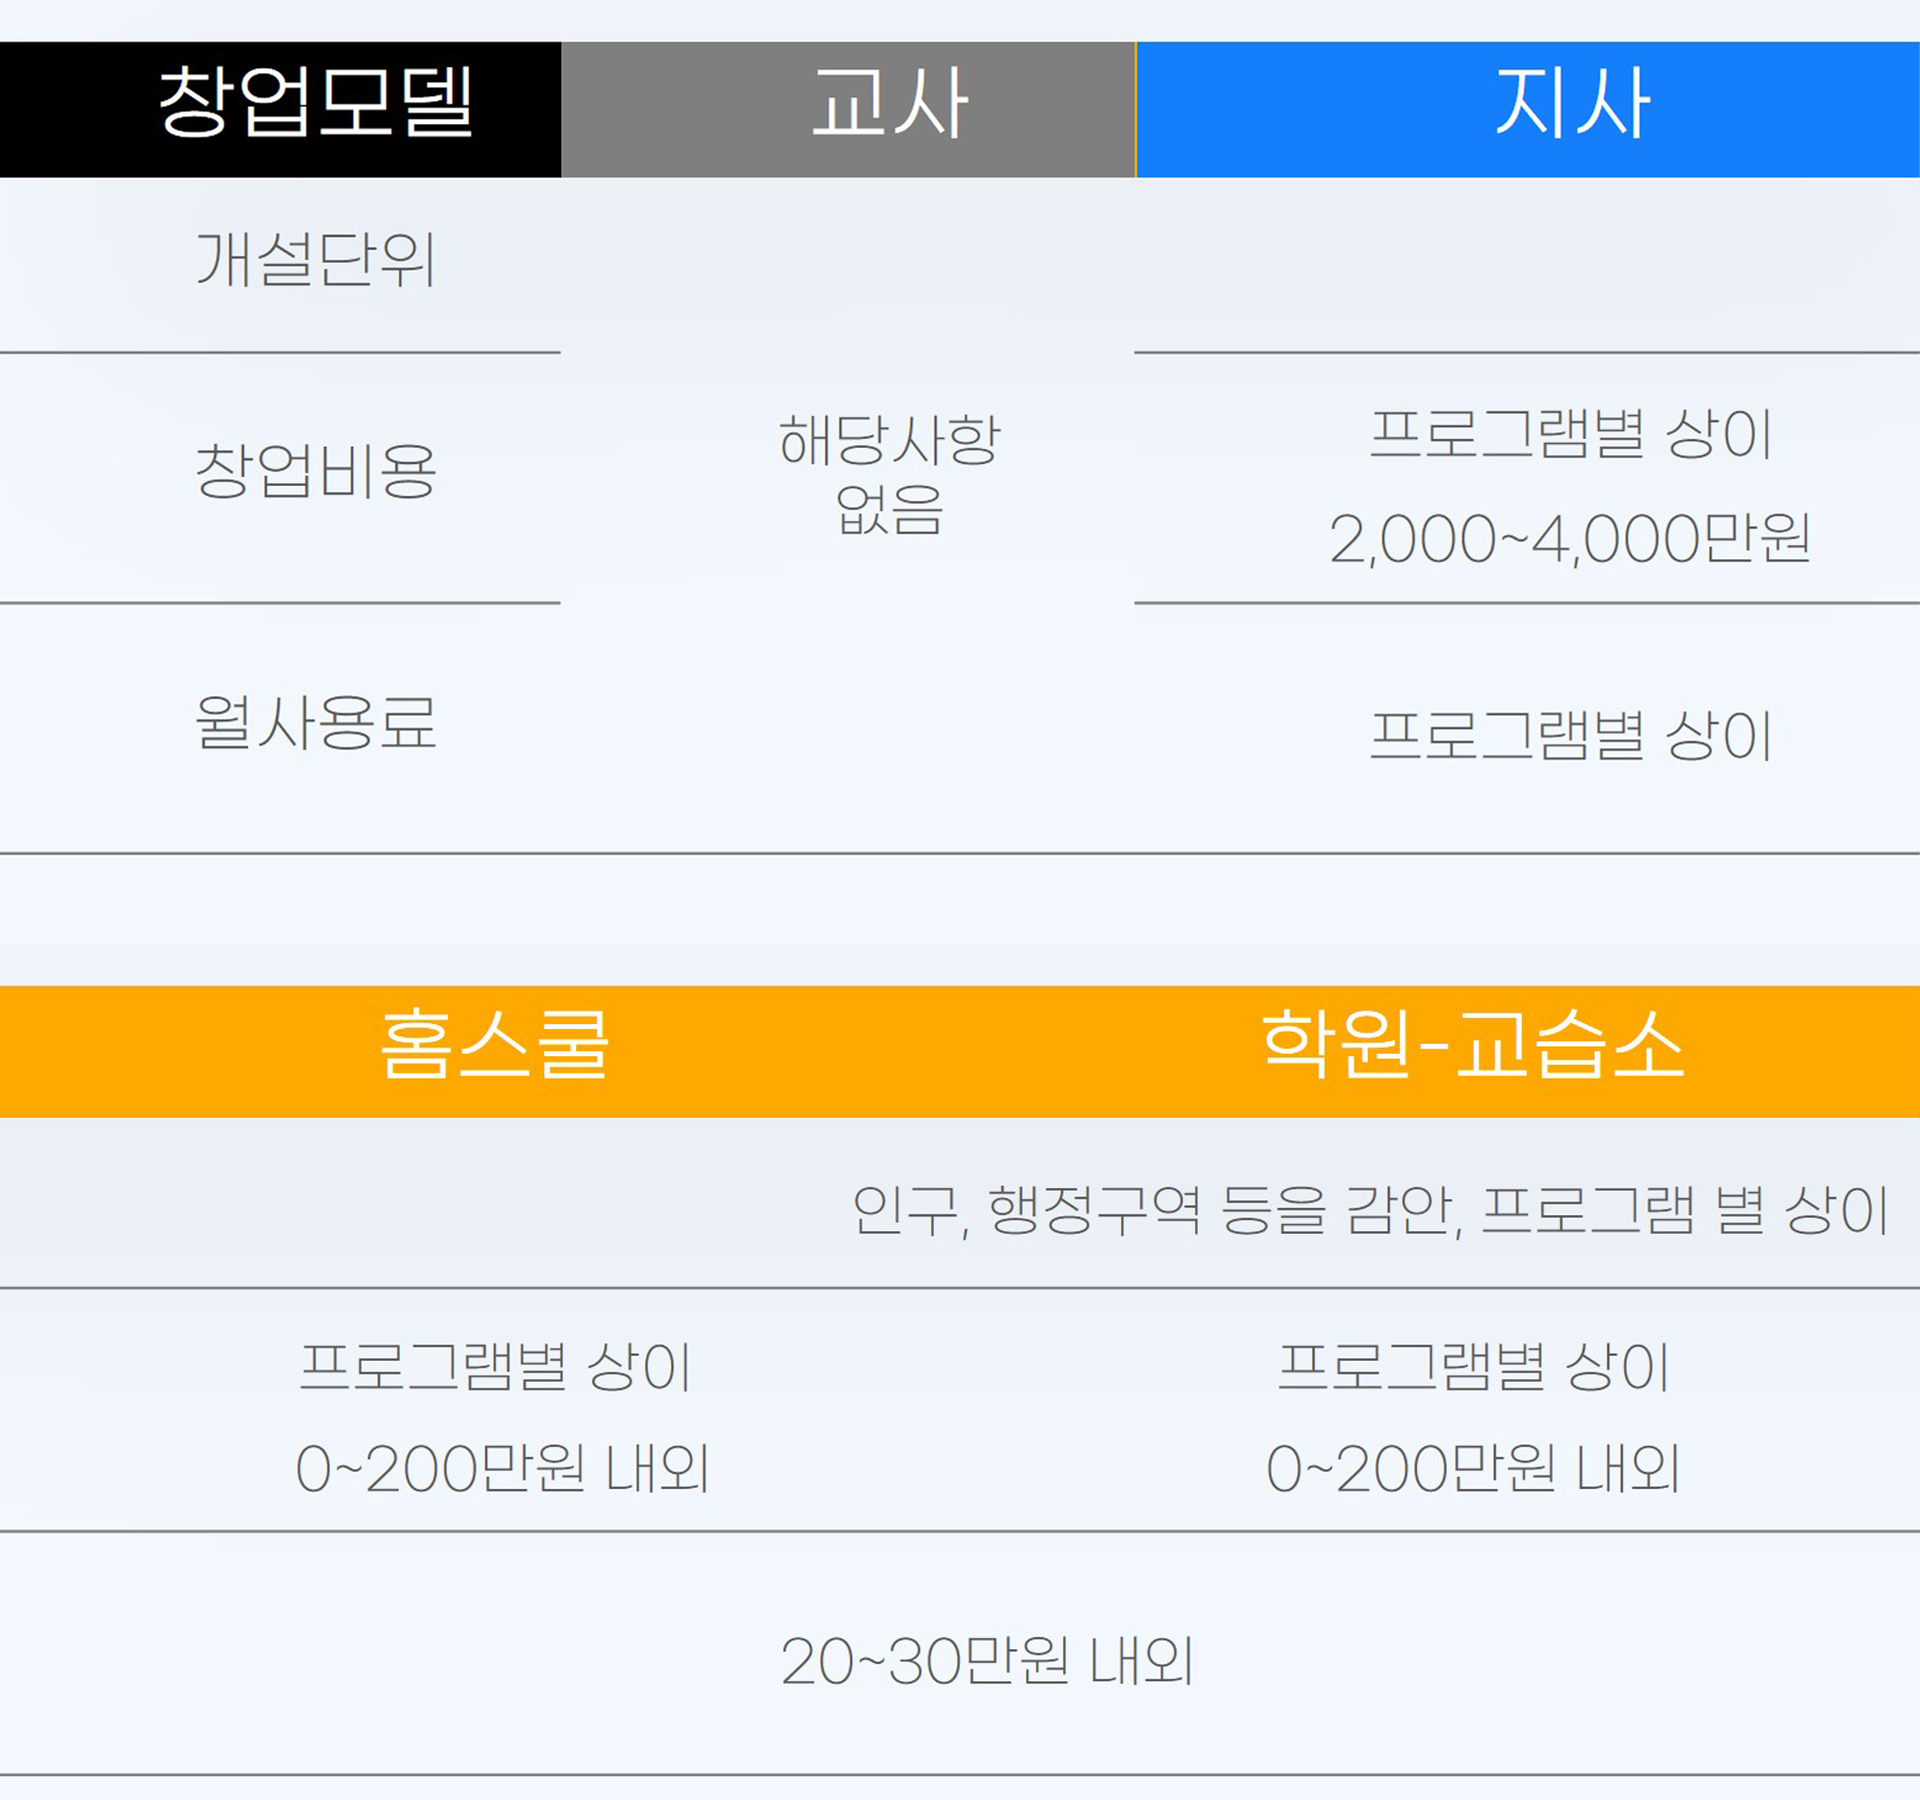Image resolution: width=1920 pixels, height=1800 pixels.
Task: Select the blue 지사 column header
Action: tap(1528, 109)
